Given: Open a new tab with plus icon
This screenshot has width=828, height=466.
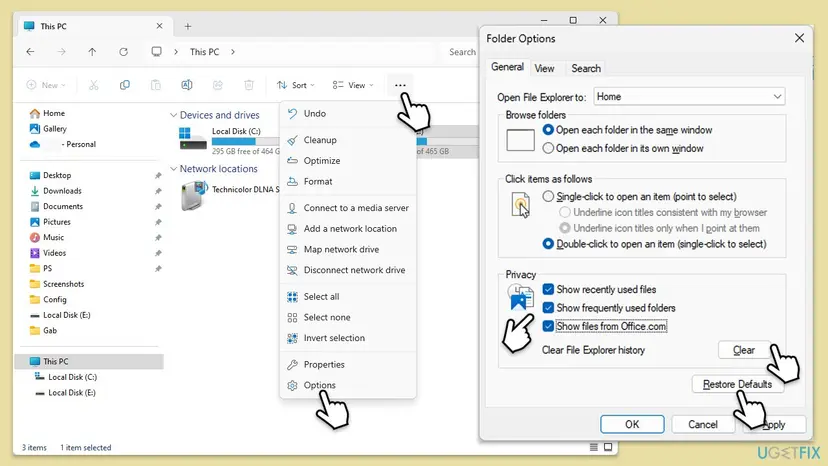Looking at the screenshot, I should point(187,26).
